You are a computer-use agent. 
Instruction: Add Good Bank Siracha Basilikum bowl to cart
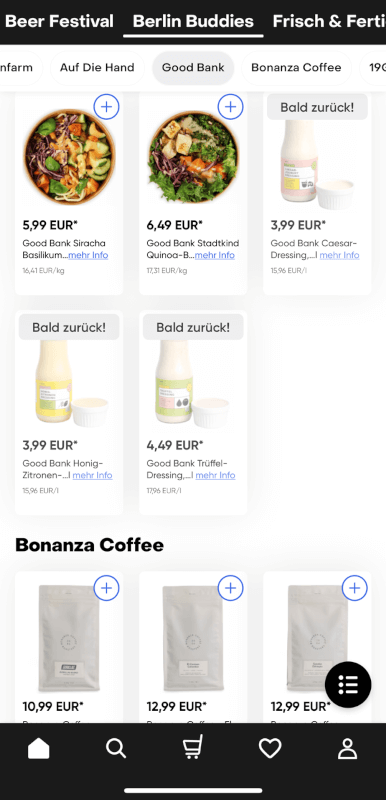point(107,107)
